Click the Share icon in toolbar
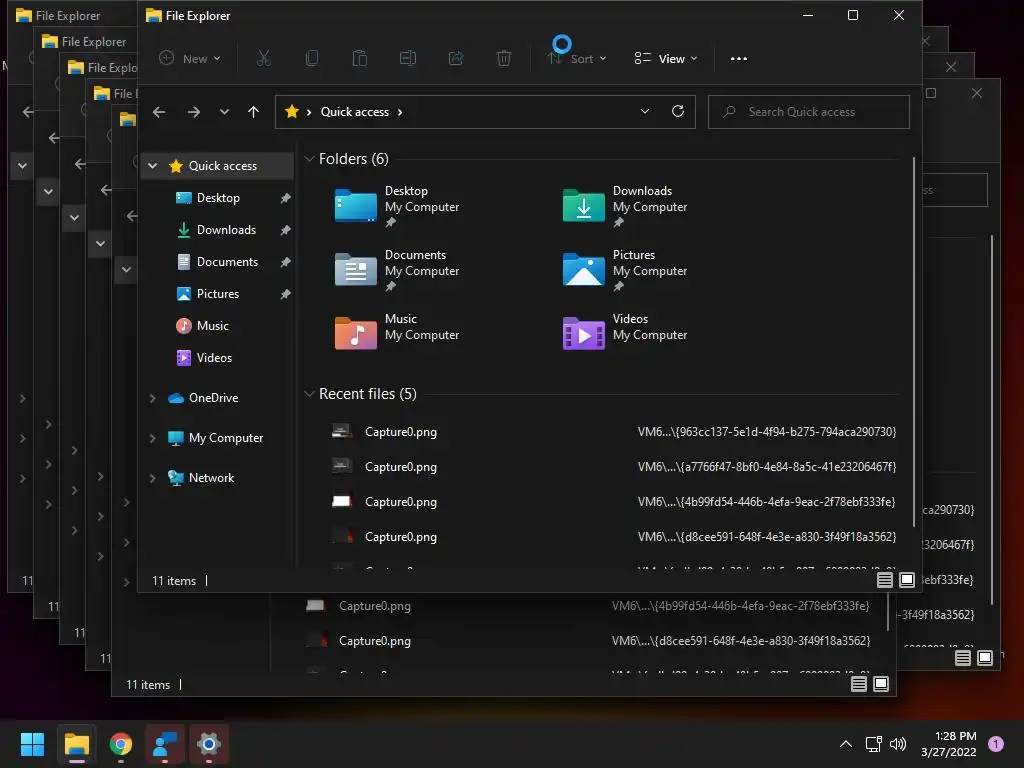 click(x=456, y=59)
